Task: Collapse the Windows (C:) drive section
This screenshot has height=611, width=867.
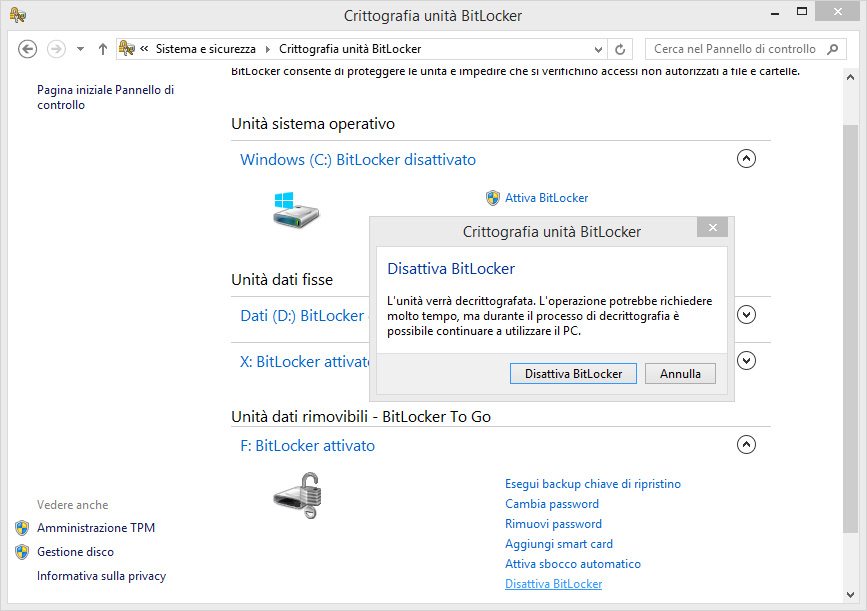Action: click(x=746, y=158)
